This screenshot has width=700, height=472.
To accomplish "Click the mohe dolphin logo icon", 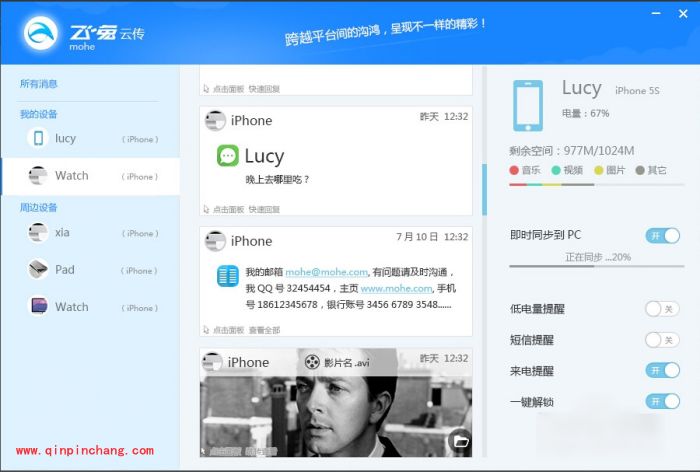I will click(x=41, y=33).
